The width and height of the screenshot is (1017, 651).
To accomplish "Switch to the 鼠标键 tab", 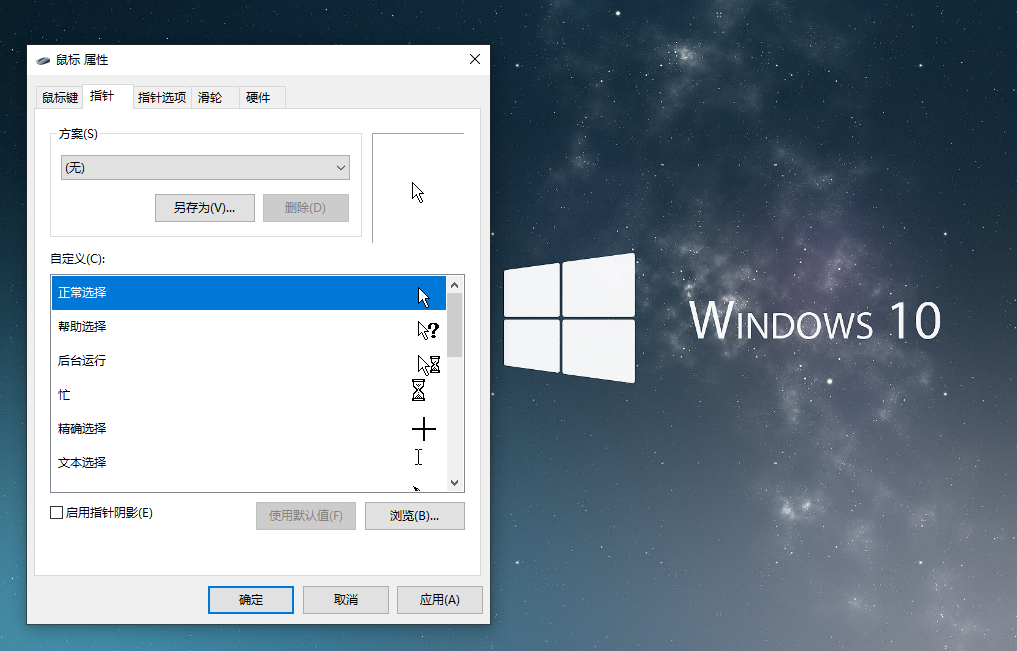I will pyautogui.click(x=59, y=97).
